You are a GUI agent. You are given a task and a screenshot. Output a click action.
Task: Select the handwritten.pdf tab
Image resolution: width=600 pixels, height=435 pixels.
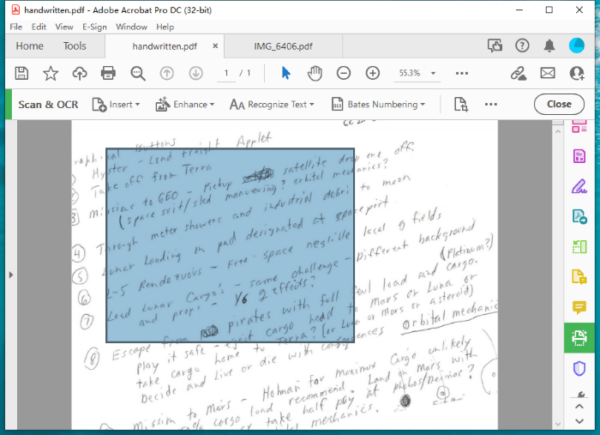click(x=165, y=46)
